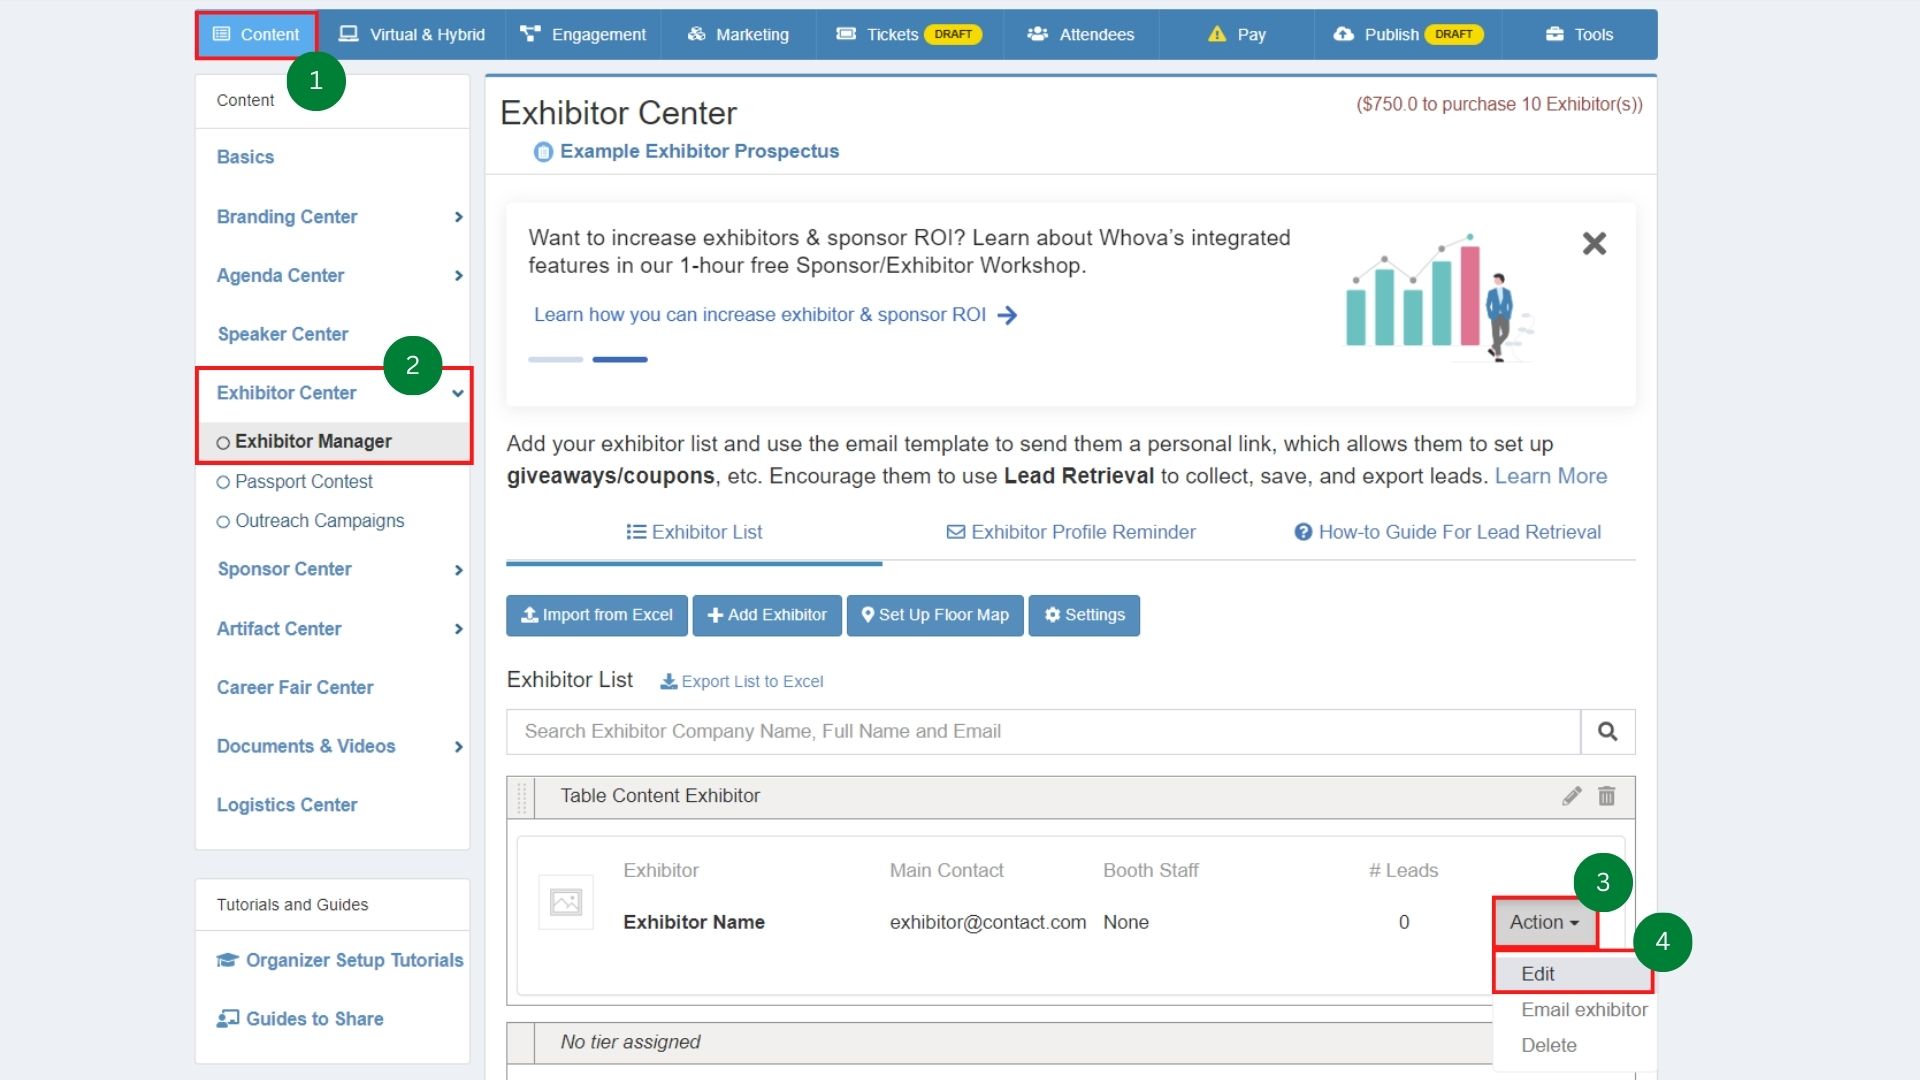Expand the Sponsor Center submenu
1920x1080 pixels.
click(458, 570)
